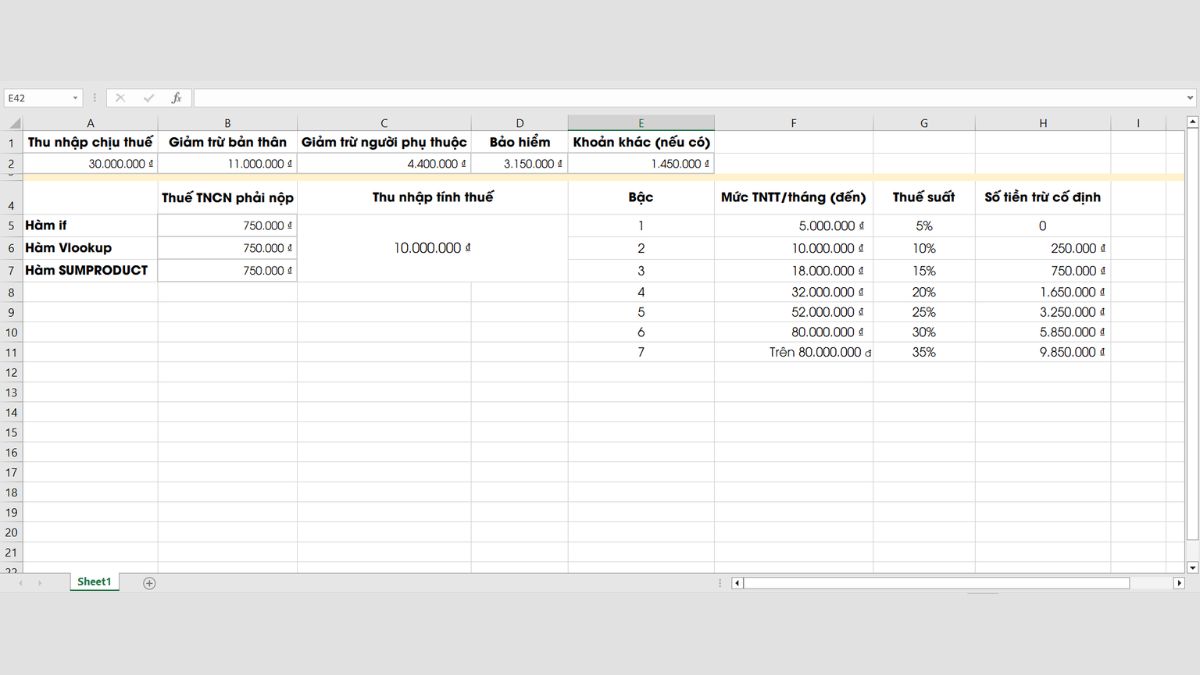Click the Enter checkmark icon in the formula bar
Image resolution: width=1200 pixels, height=675 pixels.
pyautogui.click(x=148, y=97)
